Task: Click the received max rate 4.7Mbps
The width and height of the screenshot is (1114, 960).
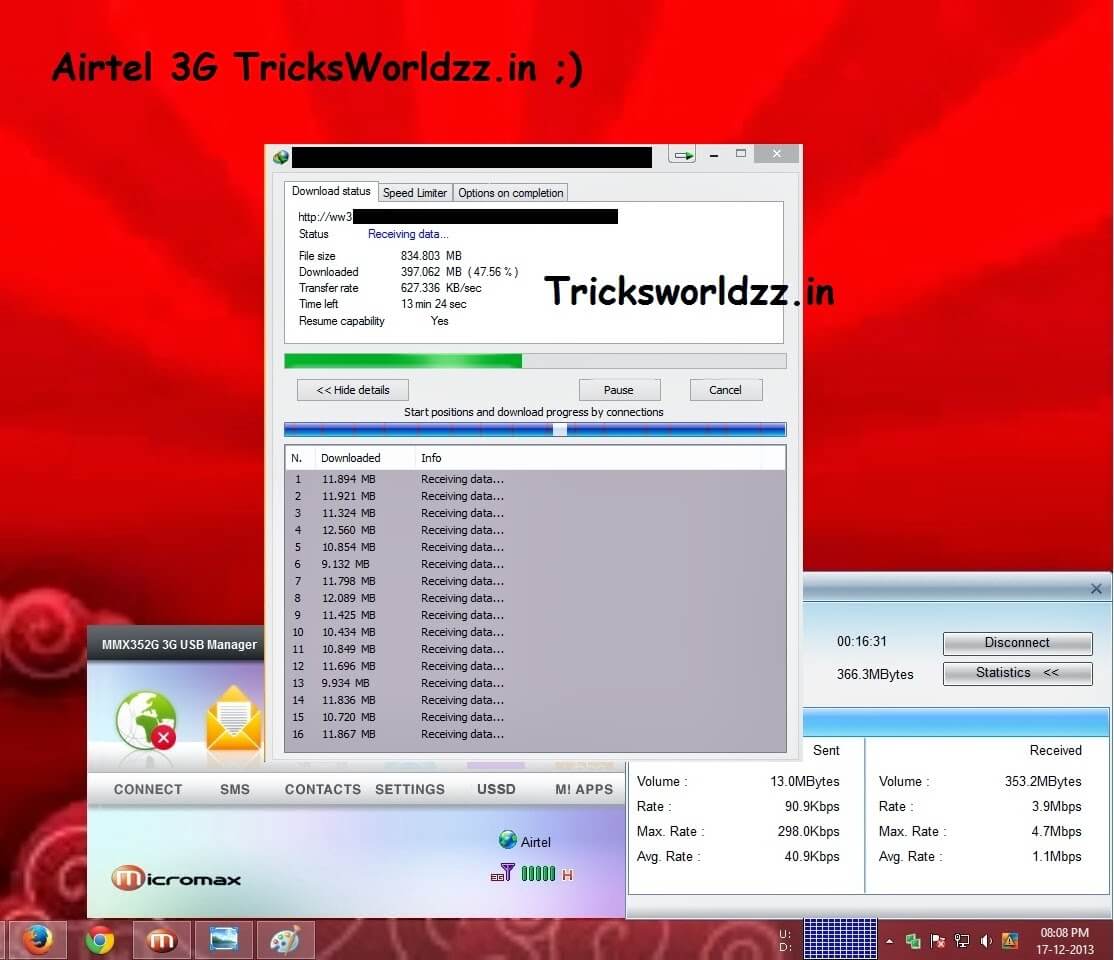Action: (x=1056, y=831)
